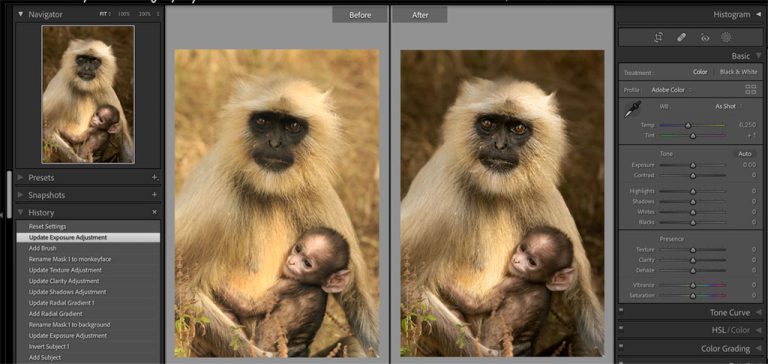This screenshot has height=364, width=768.
Task: Expand the Presets panel
Action: (21, 177)
